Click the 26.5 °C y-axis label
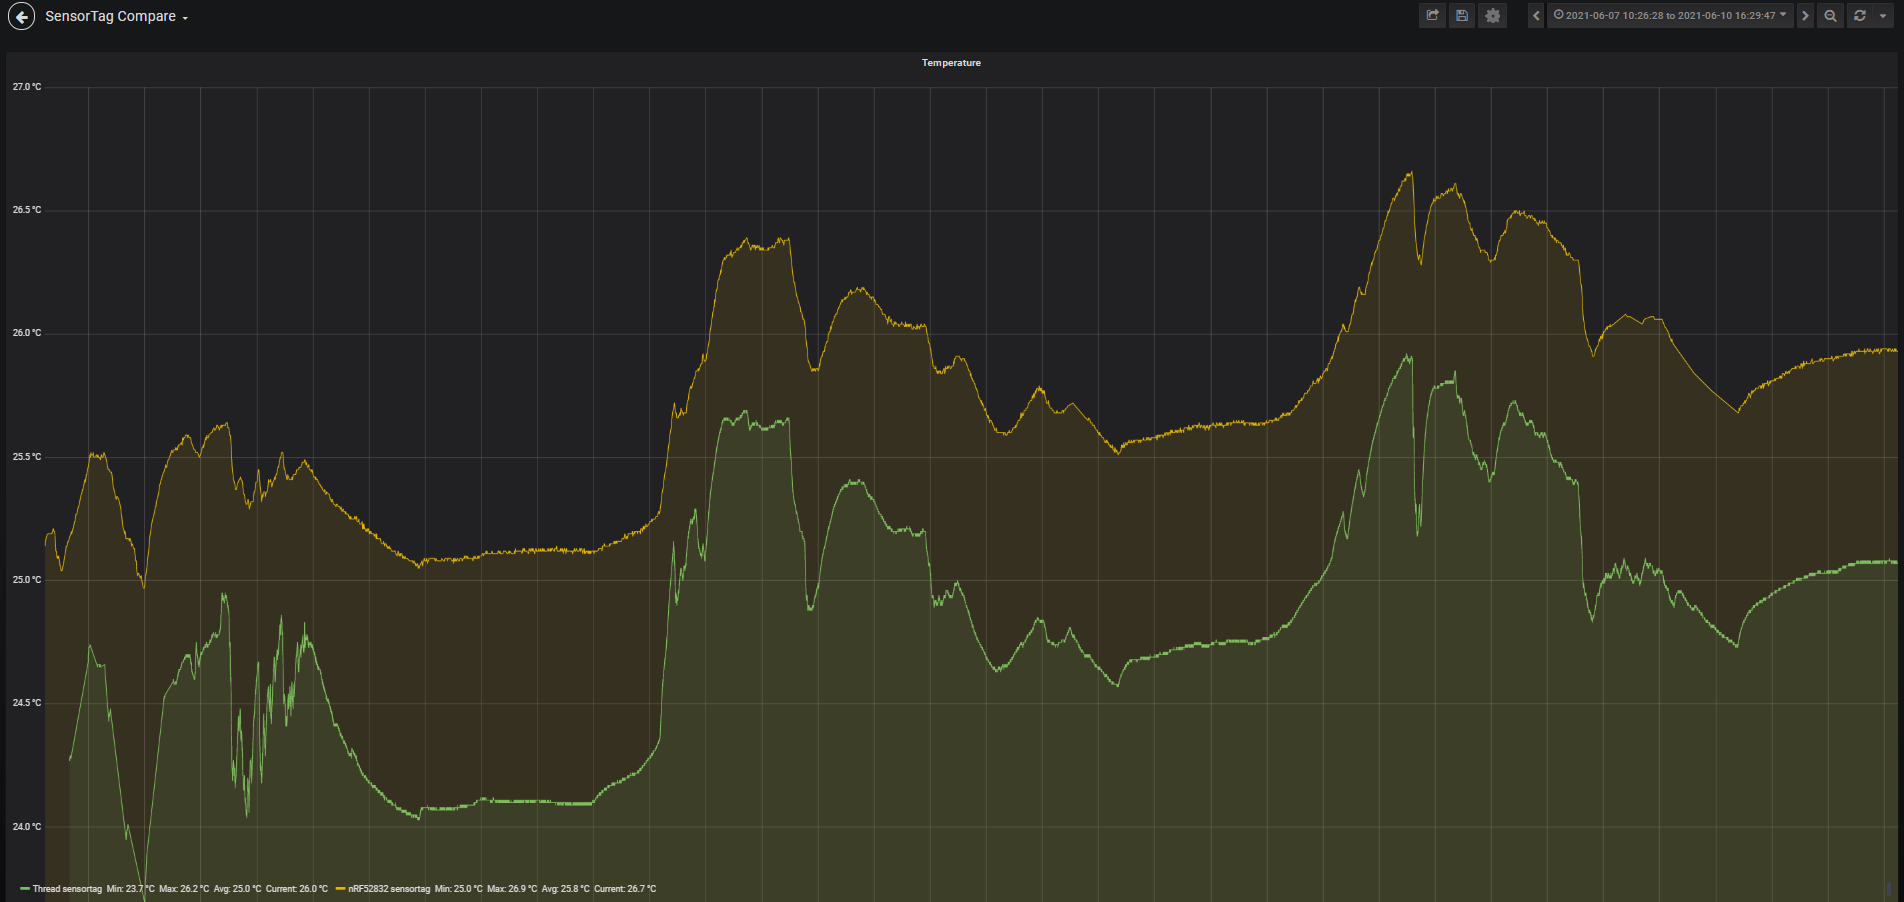Viewport: 1904px width, 902px height. pyautogui.click(x=27, y=210)
